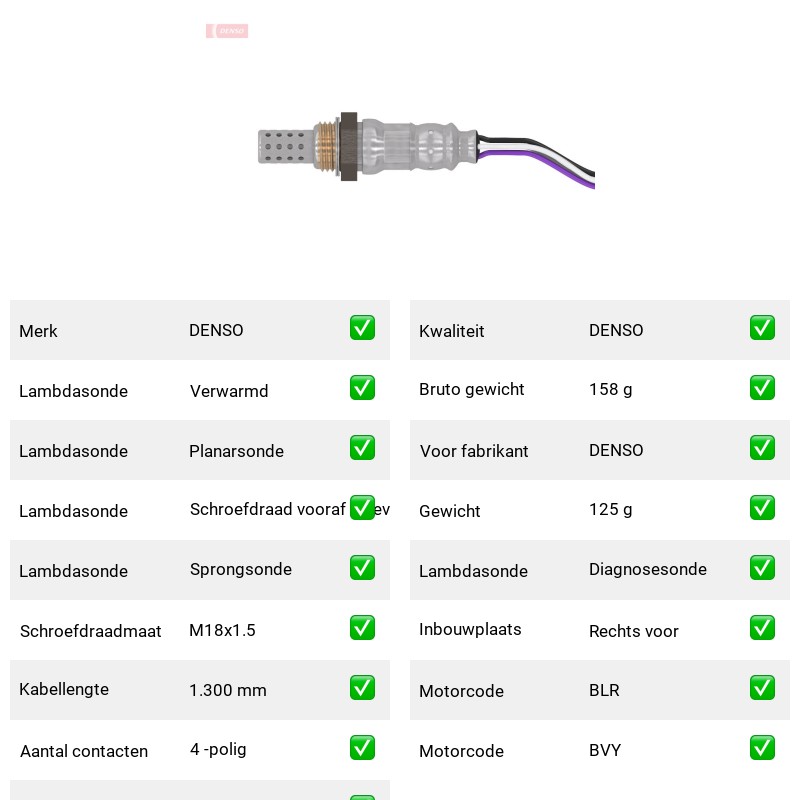Click the DENSO logo thumbnail
800x800 pixels.
(x=227, y=31)
